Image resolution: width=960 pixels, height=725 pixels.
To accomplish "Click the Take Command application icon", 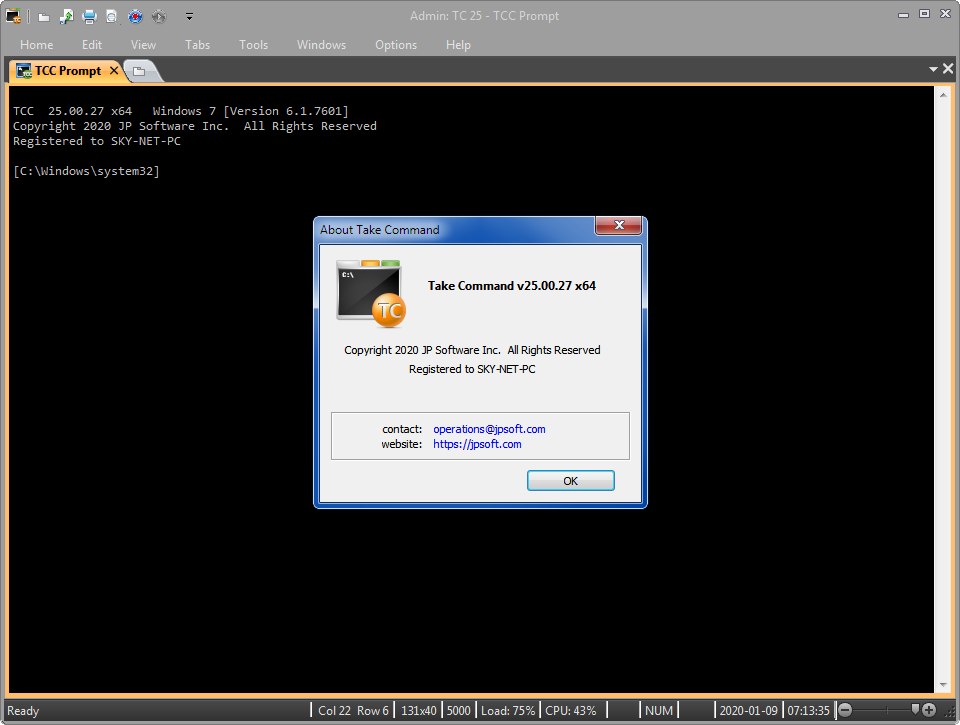I will coord(13,17).
